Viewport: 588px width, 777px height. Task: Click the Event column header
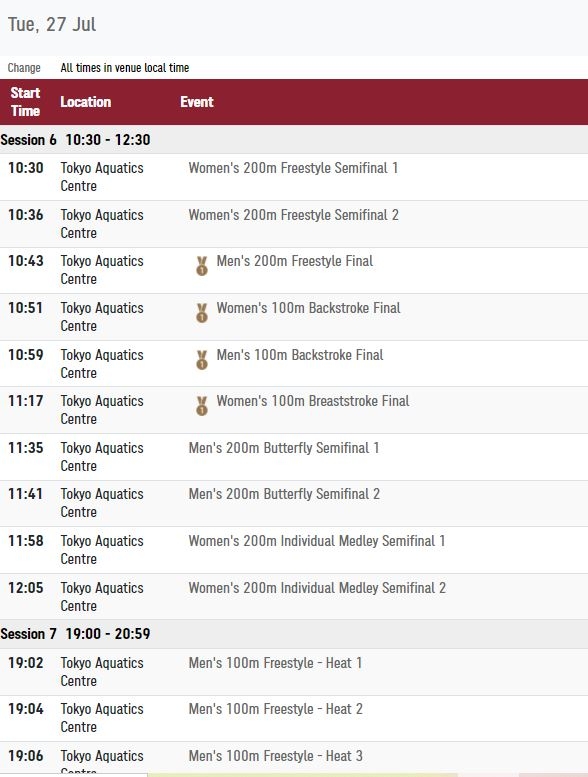point(197,102)
